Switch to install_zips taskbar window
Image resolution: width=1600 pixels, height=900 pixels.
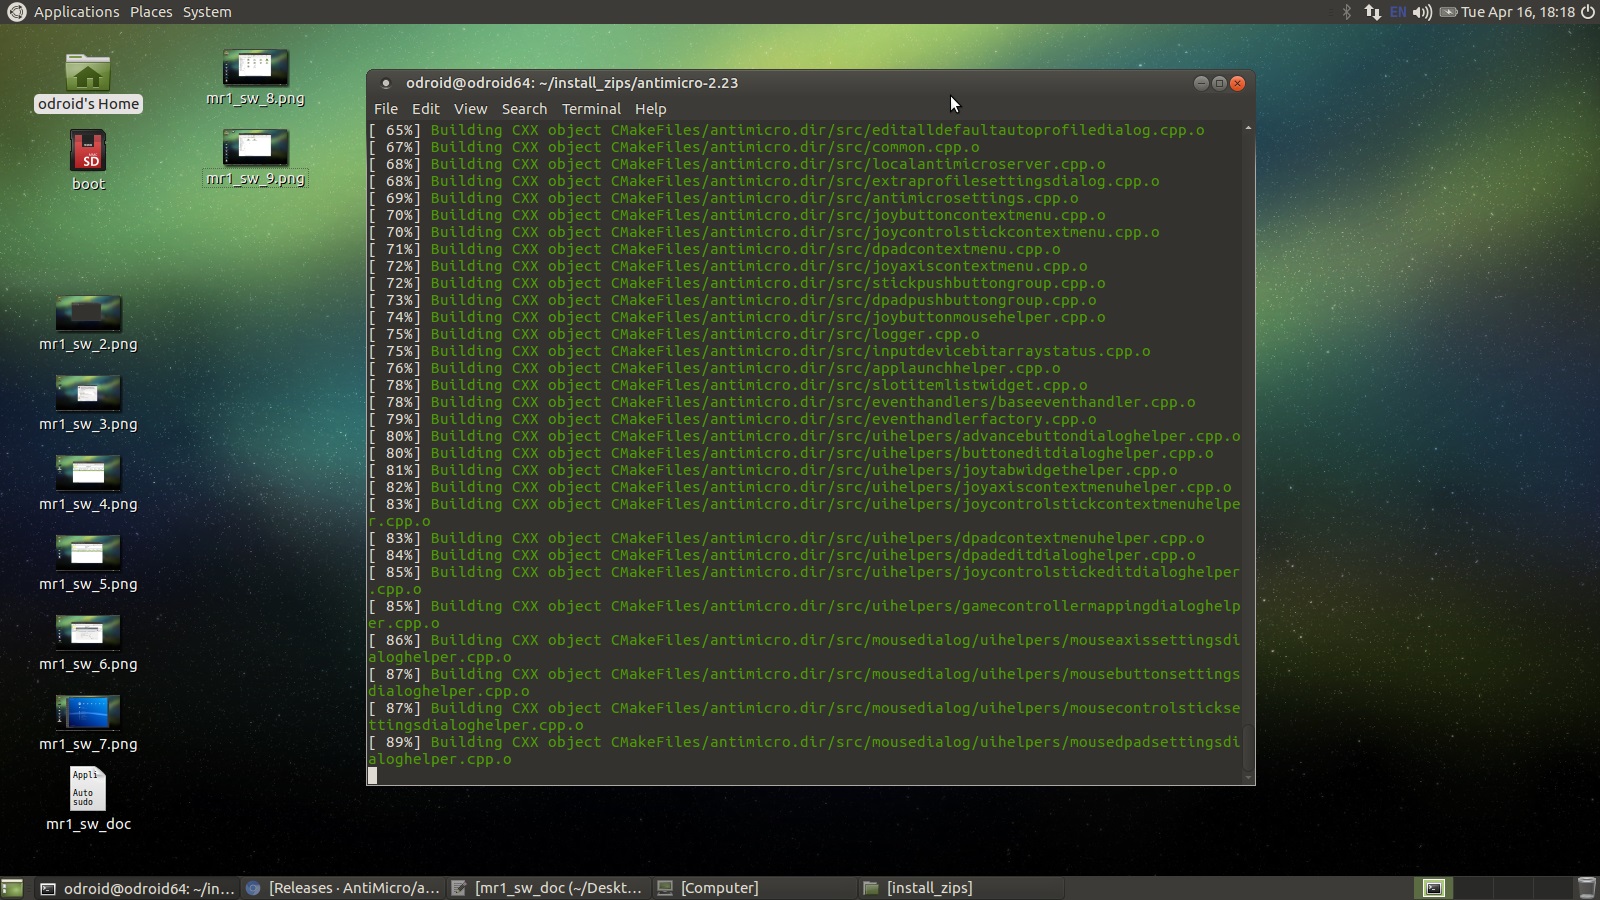tap(918, 888)
